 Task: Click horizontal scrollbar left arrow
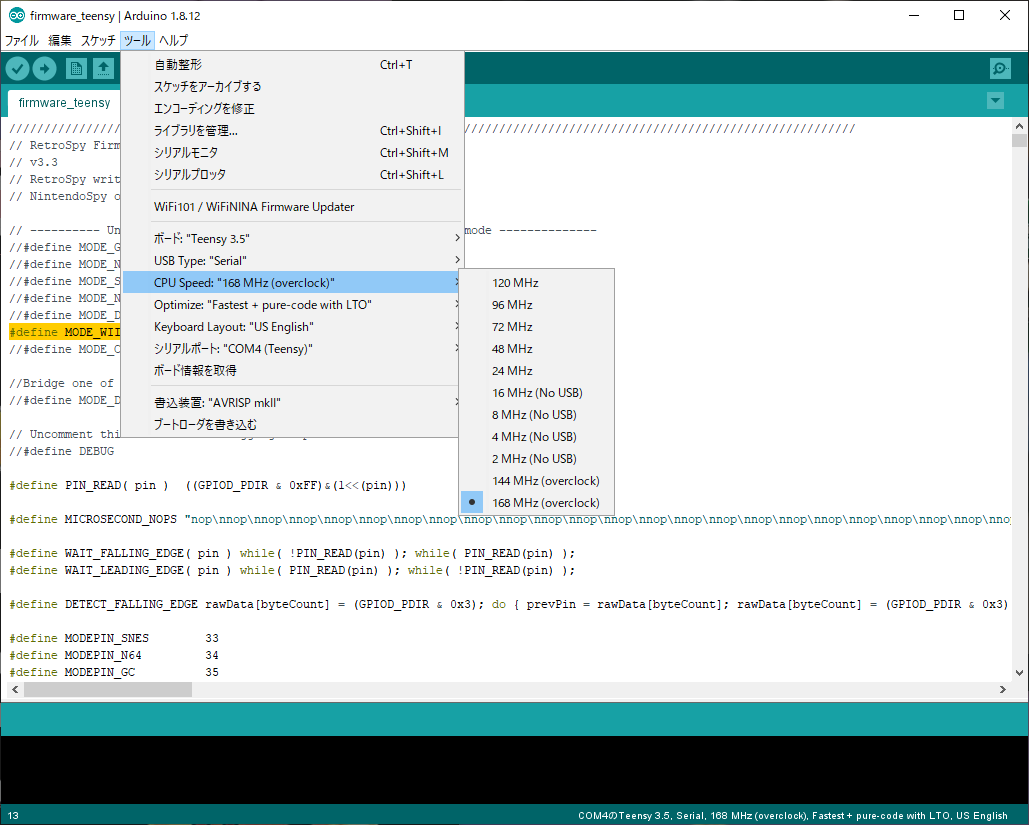point(15,689)
